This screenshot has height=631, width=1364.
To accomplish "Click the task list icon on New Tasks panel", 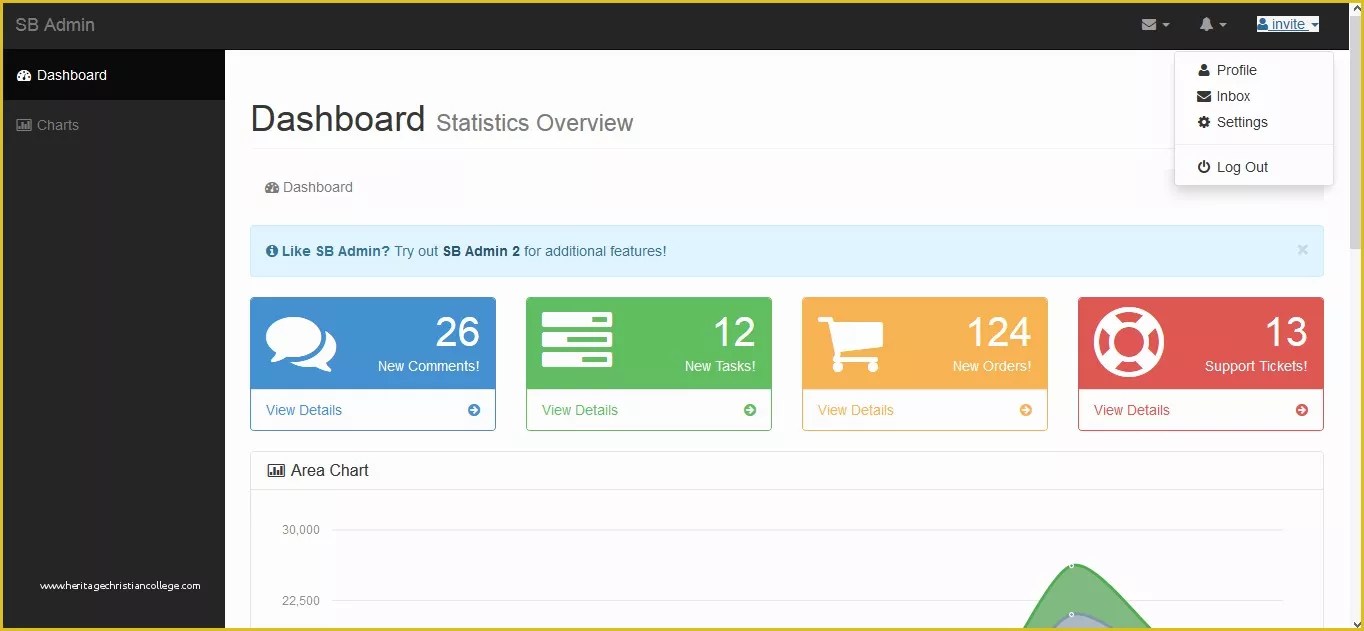I will (x=576, y=341).
